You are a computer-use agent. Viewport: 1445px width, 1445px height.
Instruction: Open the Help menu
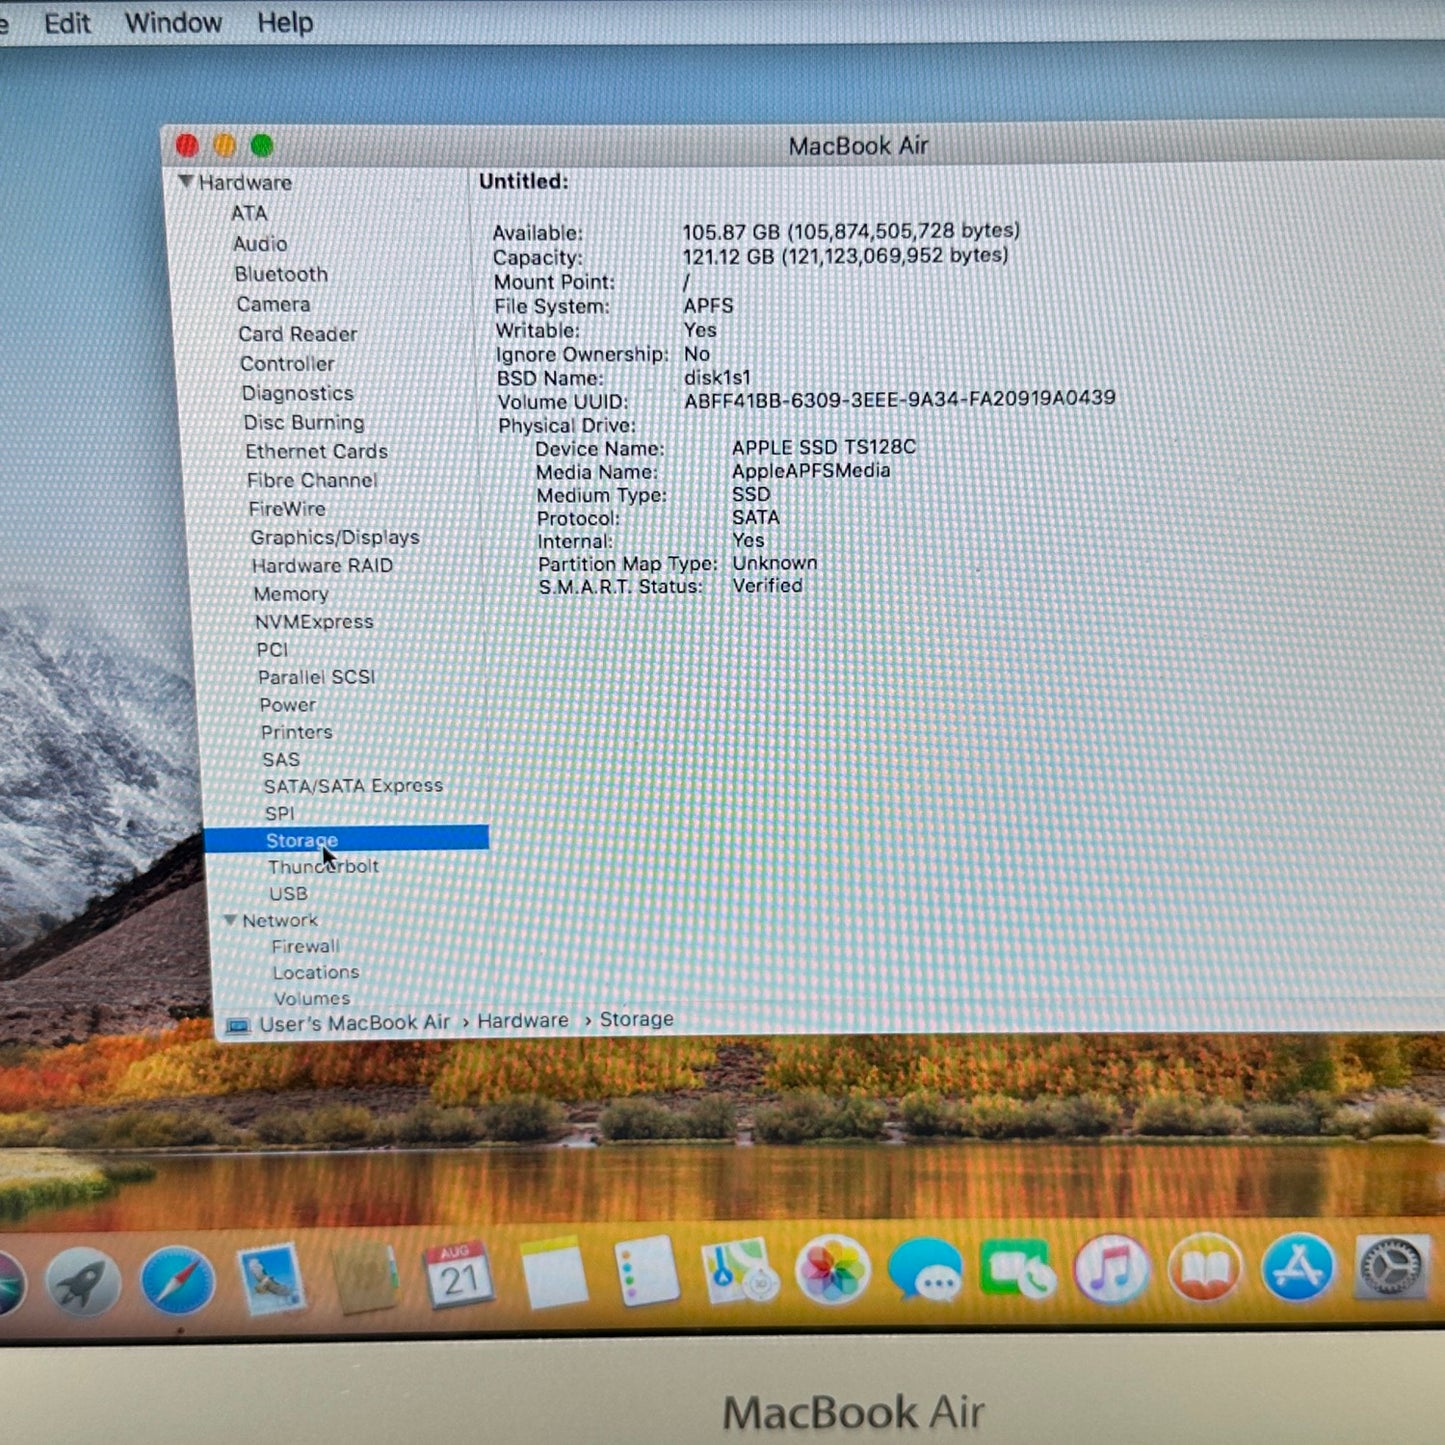coord(285,22)
